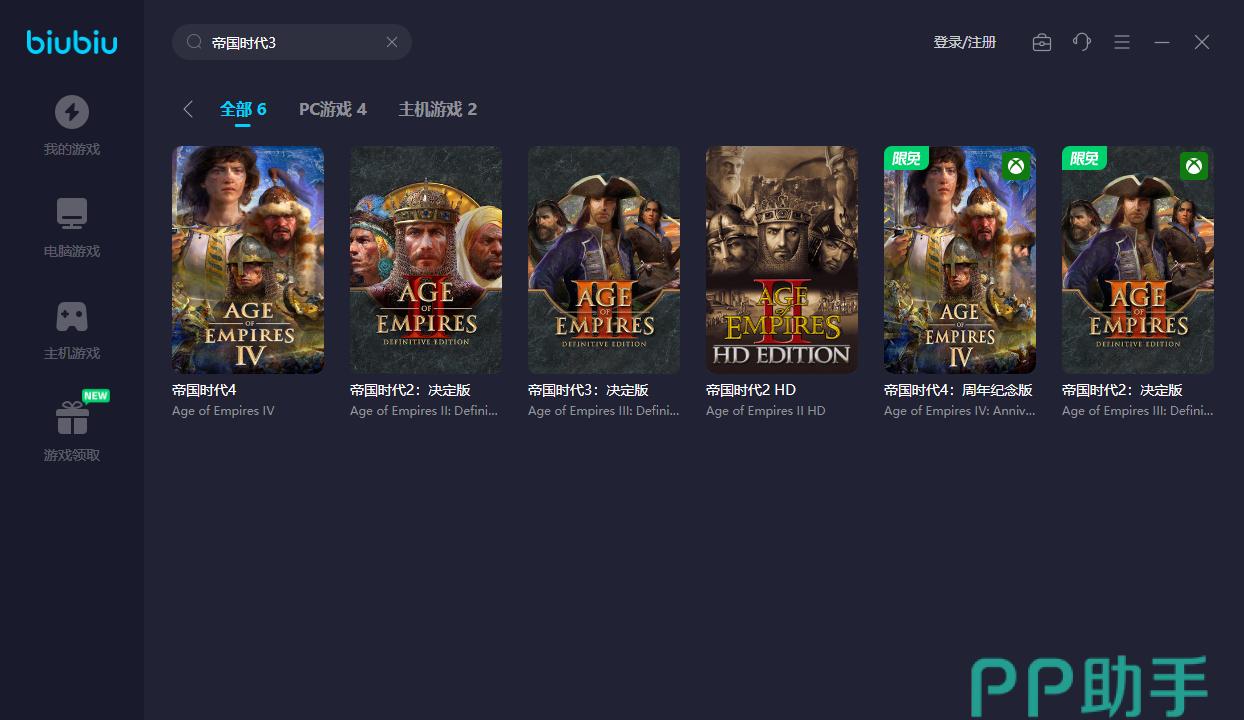
Task: Click the toolbox icon in the top bar
Action: [x=1042, y=42]
